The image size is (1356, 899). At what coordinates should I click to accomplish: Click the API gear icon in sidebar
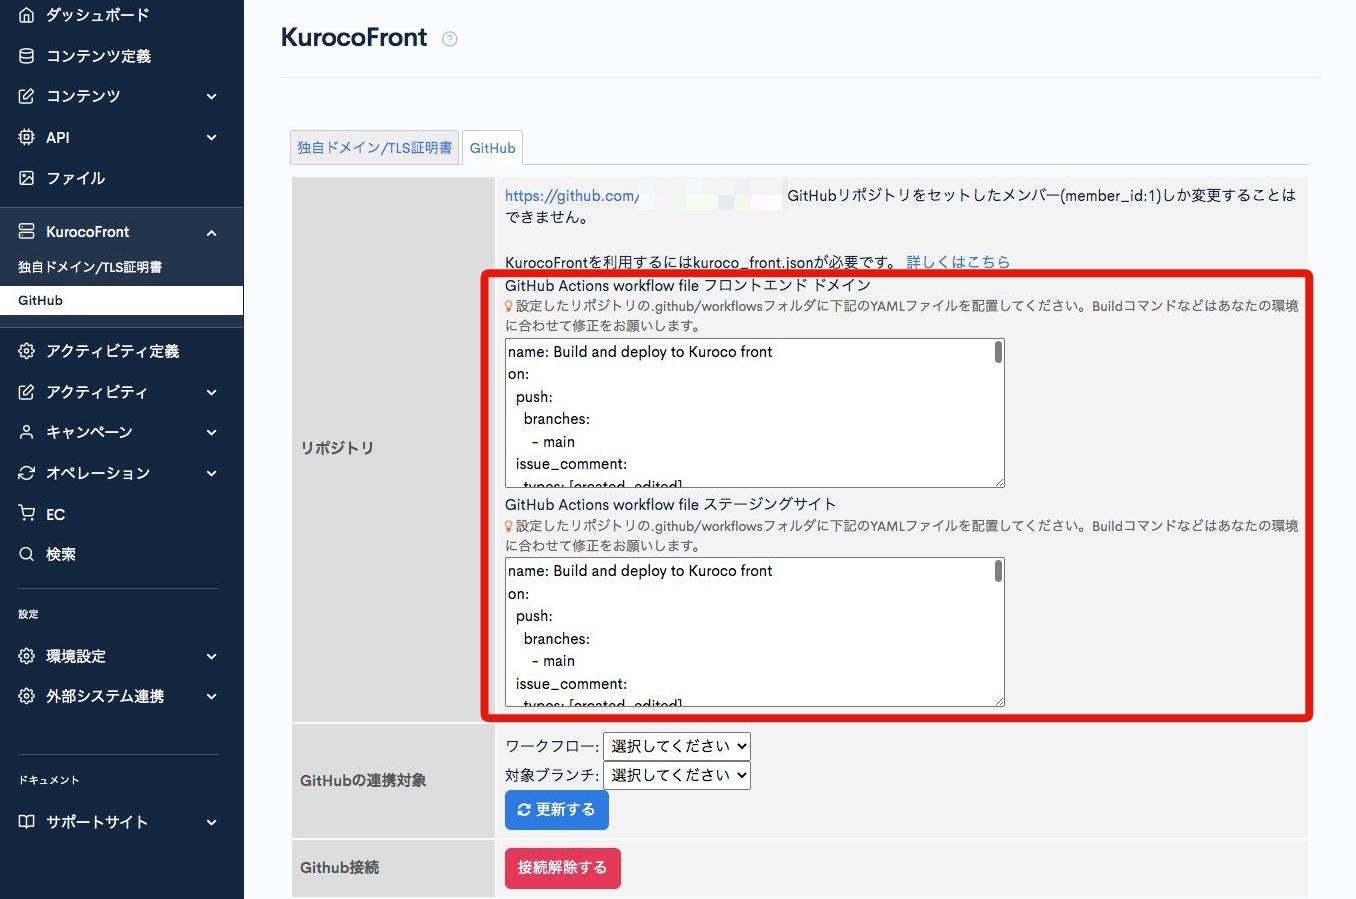click(27, 137)
